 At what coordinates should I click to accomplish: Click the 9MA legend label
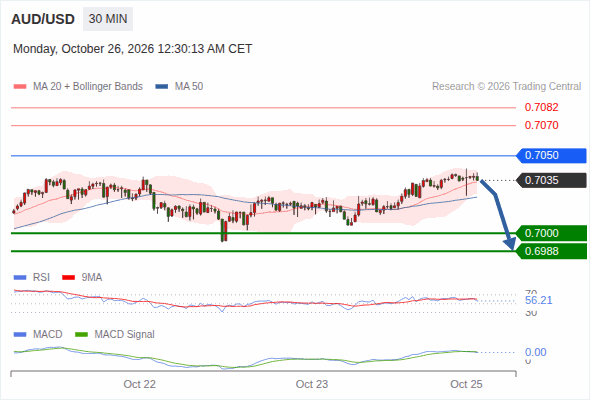(92, 278)
